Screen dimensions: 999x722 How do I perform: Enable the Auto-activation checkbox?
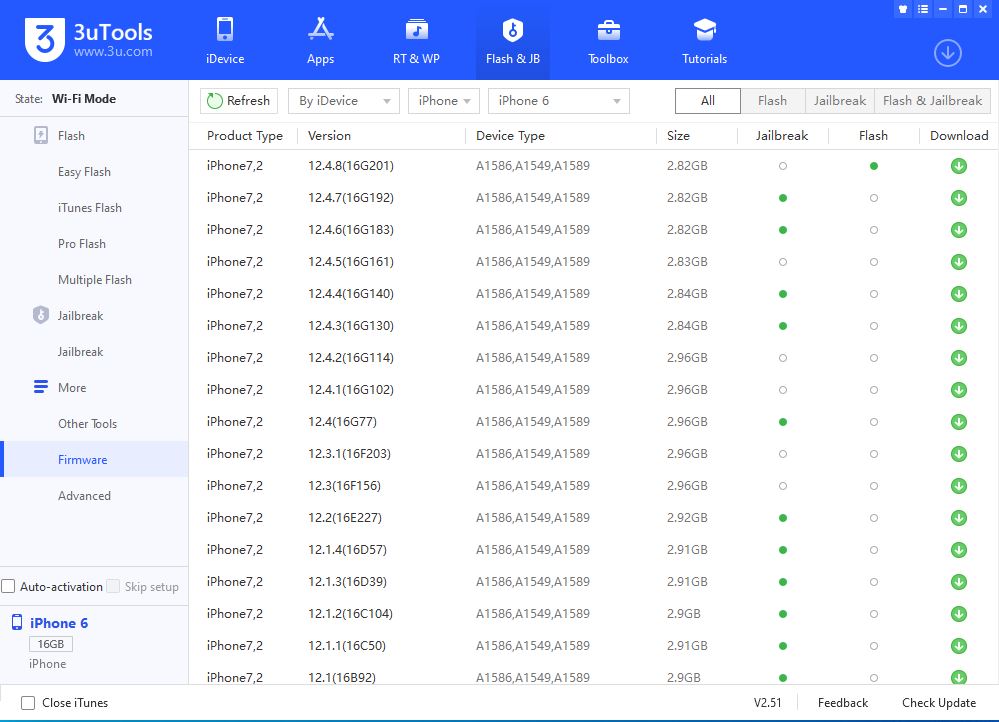(x=9, y=587)
